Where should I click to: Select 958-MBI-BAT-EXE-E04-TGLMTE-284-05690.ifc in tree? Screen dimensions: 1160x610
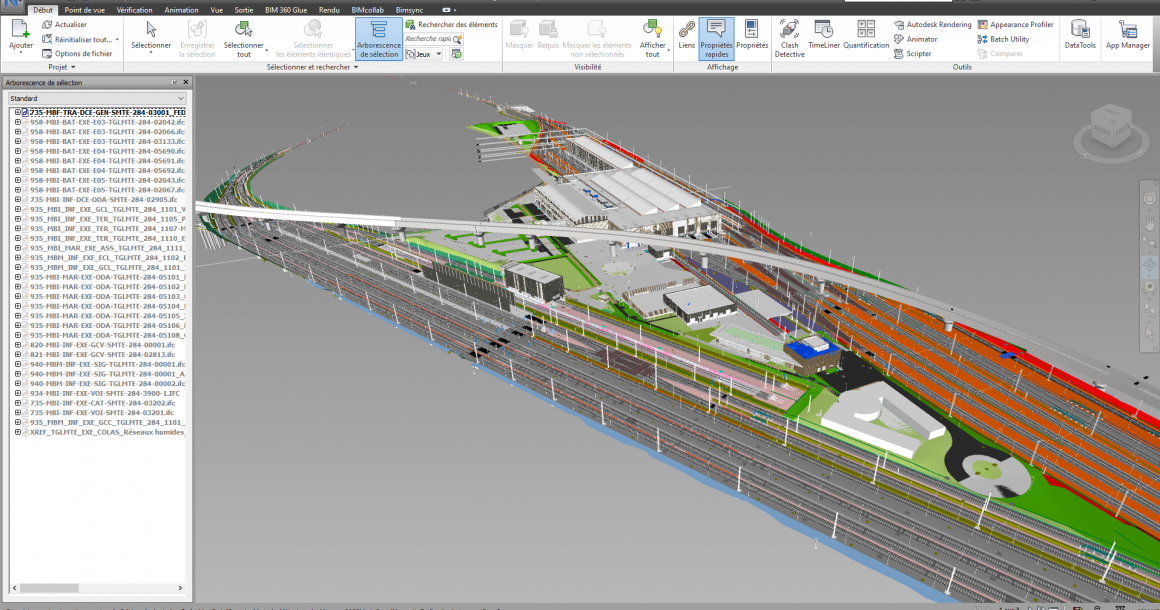107,151
